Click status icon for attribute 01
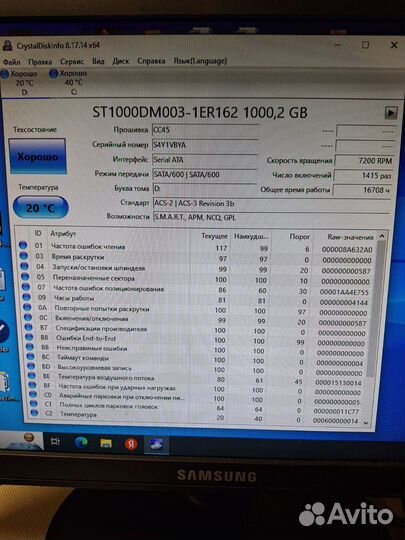The height and width of the screenshot is (540, 405). point(23,245)
